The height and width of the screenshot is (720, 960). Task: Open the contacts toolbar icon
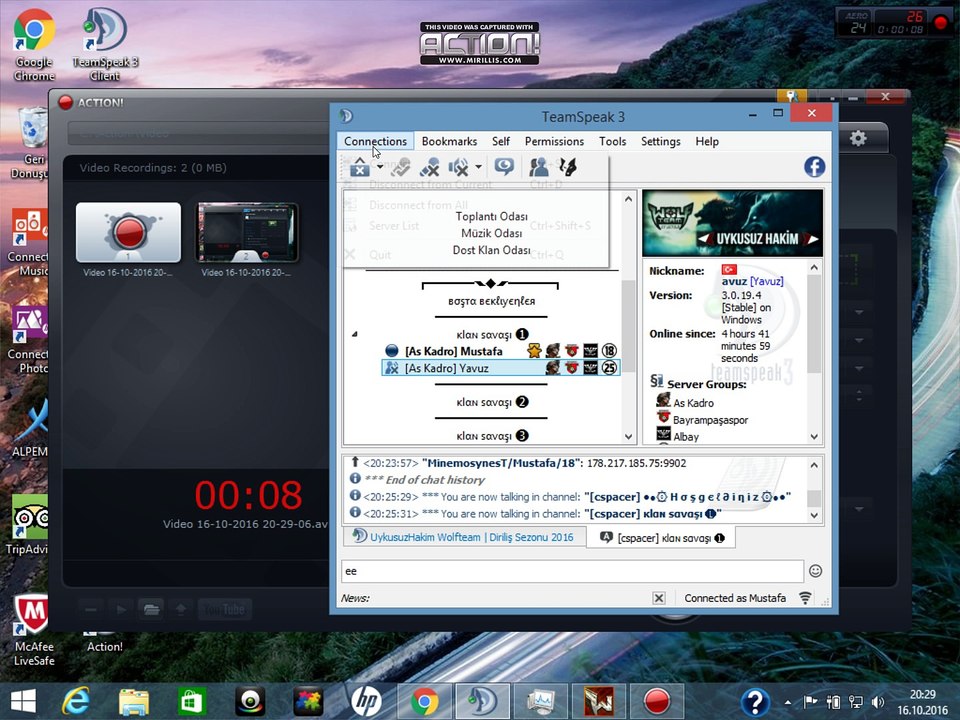(x=539, y=167)
